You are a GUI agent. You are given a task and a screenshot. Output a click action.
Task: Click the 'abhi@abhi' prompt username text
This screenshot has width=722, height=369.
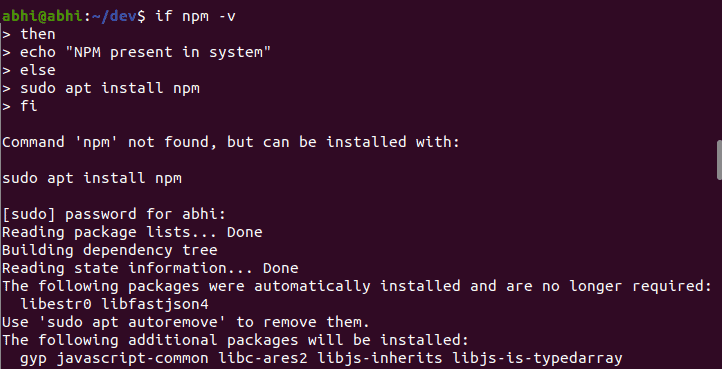coord(43,16)
